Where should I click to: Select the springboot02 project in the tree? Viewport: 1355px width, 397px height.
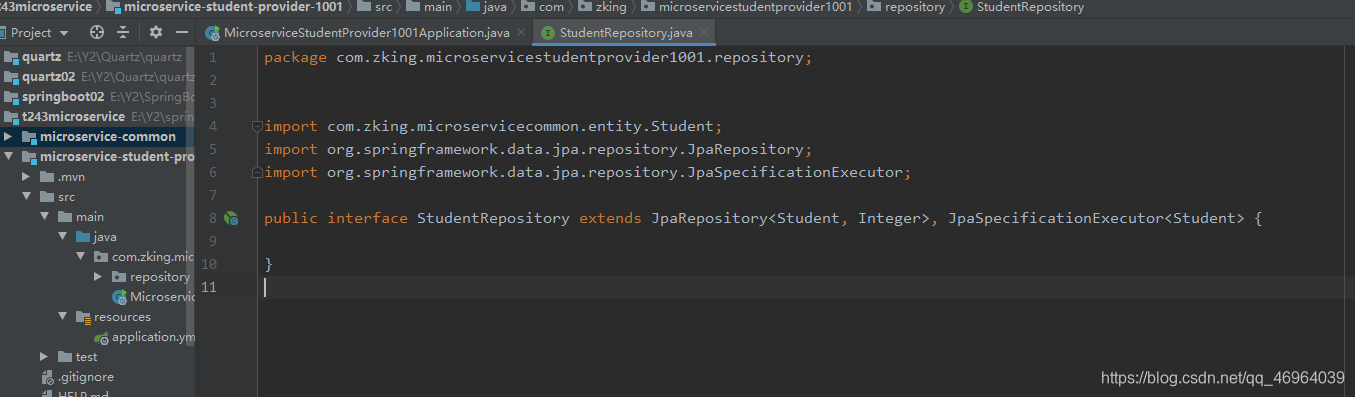[97, 97]
